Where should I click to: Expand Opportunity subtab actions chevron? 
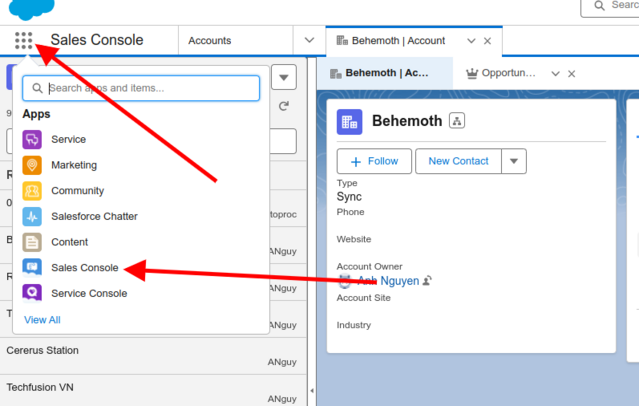pos(555,74)
